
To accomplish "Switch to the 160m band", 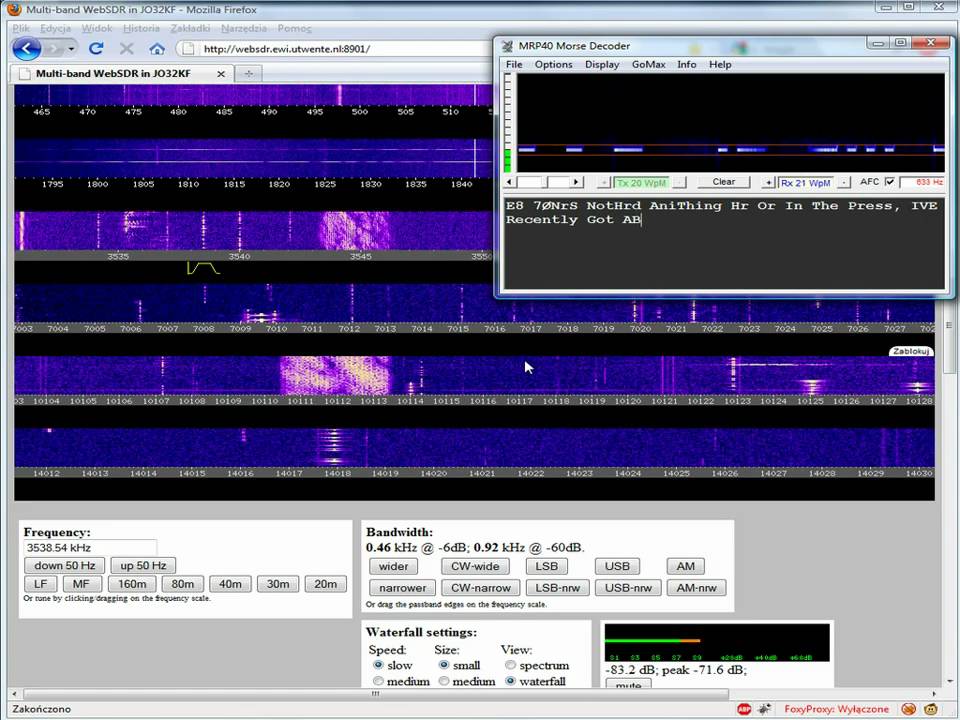I will (132, 584).
